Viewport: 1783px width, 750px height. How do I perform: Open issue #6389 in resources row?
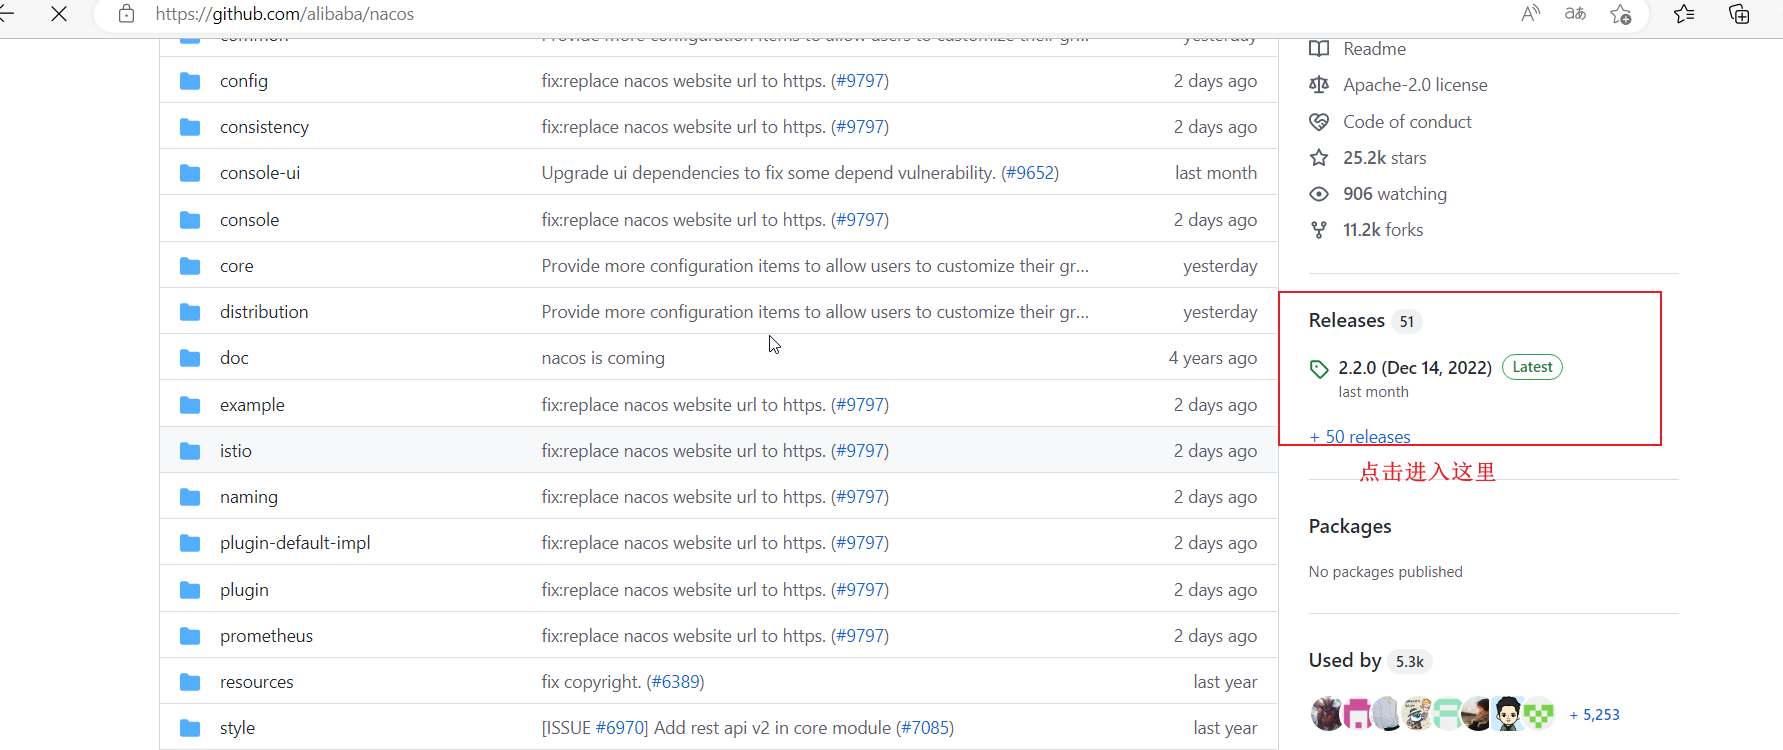pyautogui.click(x=675, y=682)
